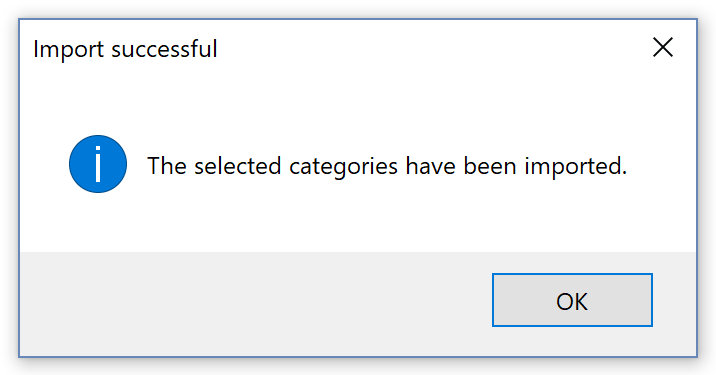The image size is (716, 375).
Task: Click the word 'Import' in the title
Action: click(x=68, y=50)
